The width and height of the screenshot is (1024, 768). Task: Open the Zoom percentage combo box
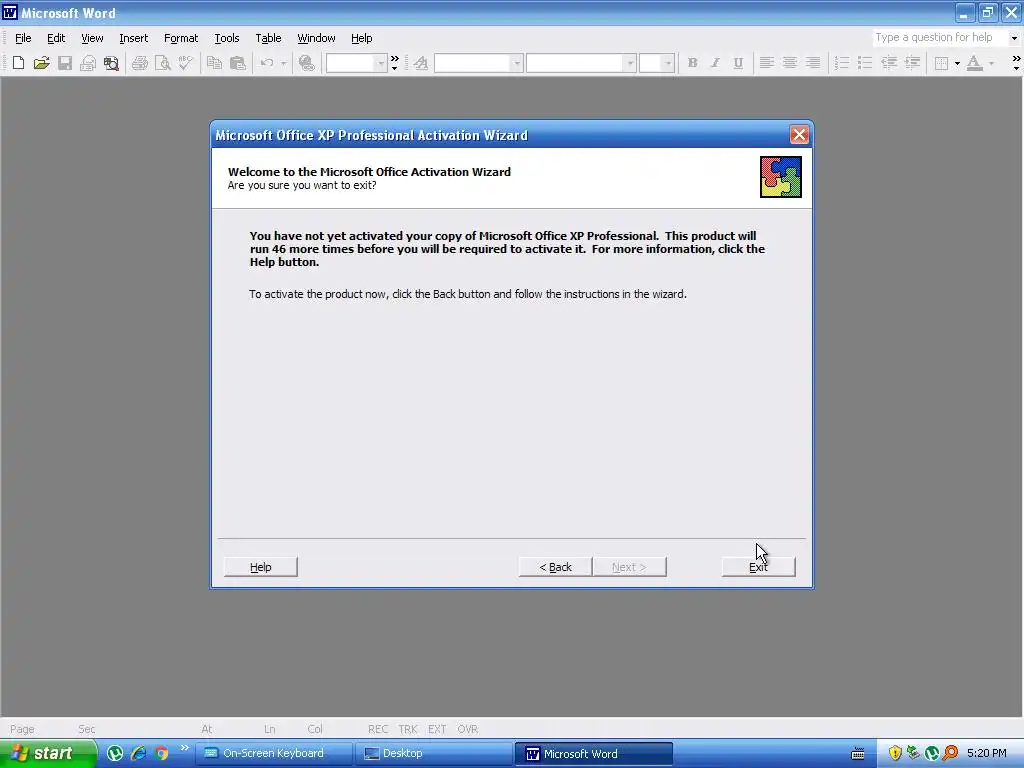pos(357,63)
